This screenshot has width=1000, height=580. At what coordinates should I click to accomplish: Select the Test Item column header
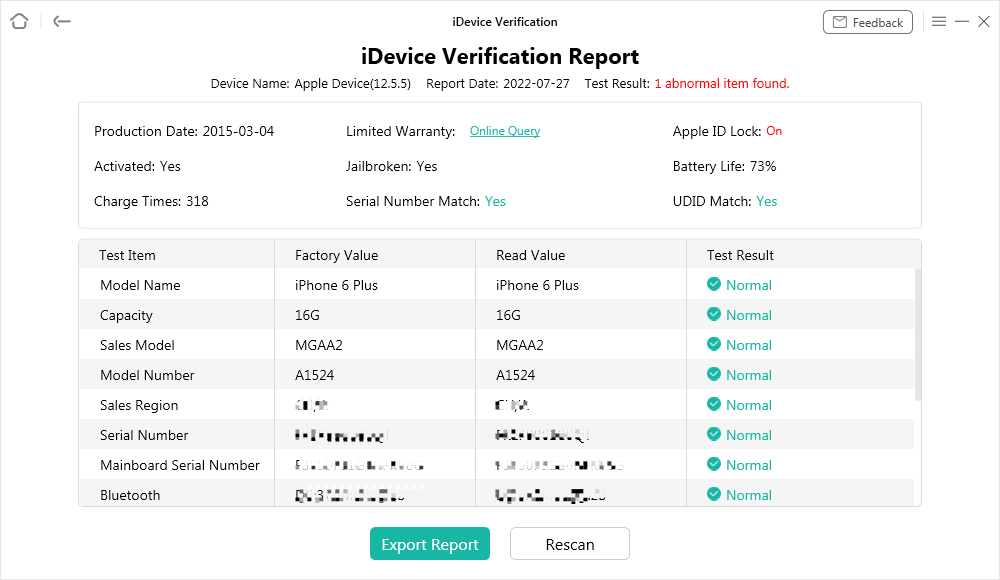[x=128, y=255]
